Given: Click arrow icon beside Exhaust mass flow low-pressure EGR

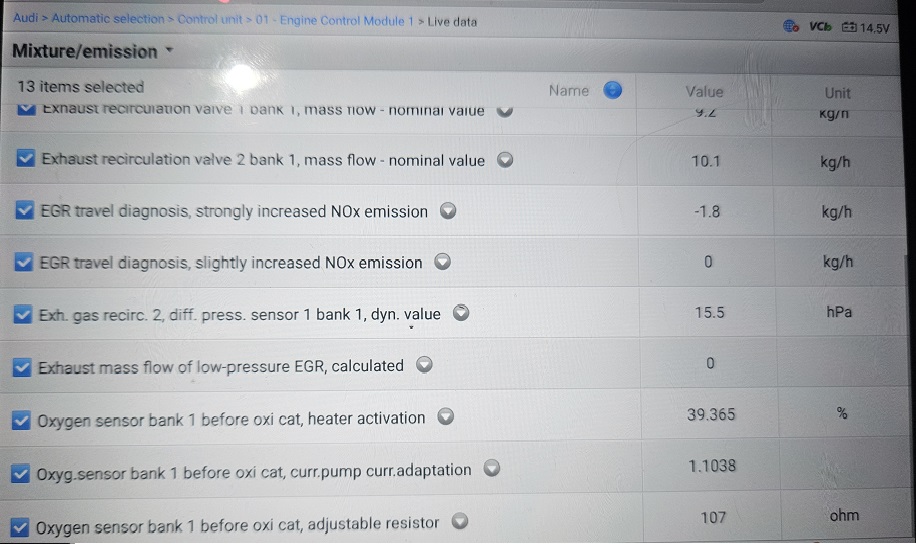Looking at the screenshot, I should point(424,365).
